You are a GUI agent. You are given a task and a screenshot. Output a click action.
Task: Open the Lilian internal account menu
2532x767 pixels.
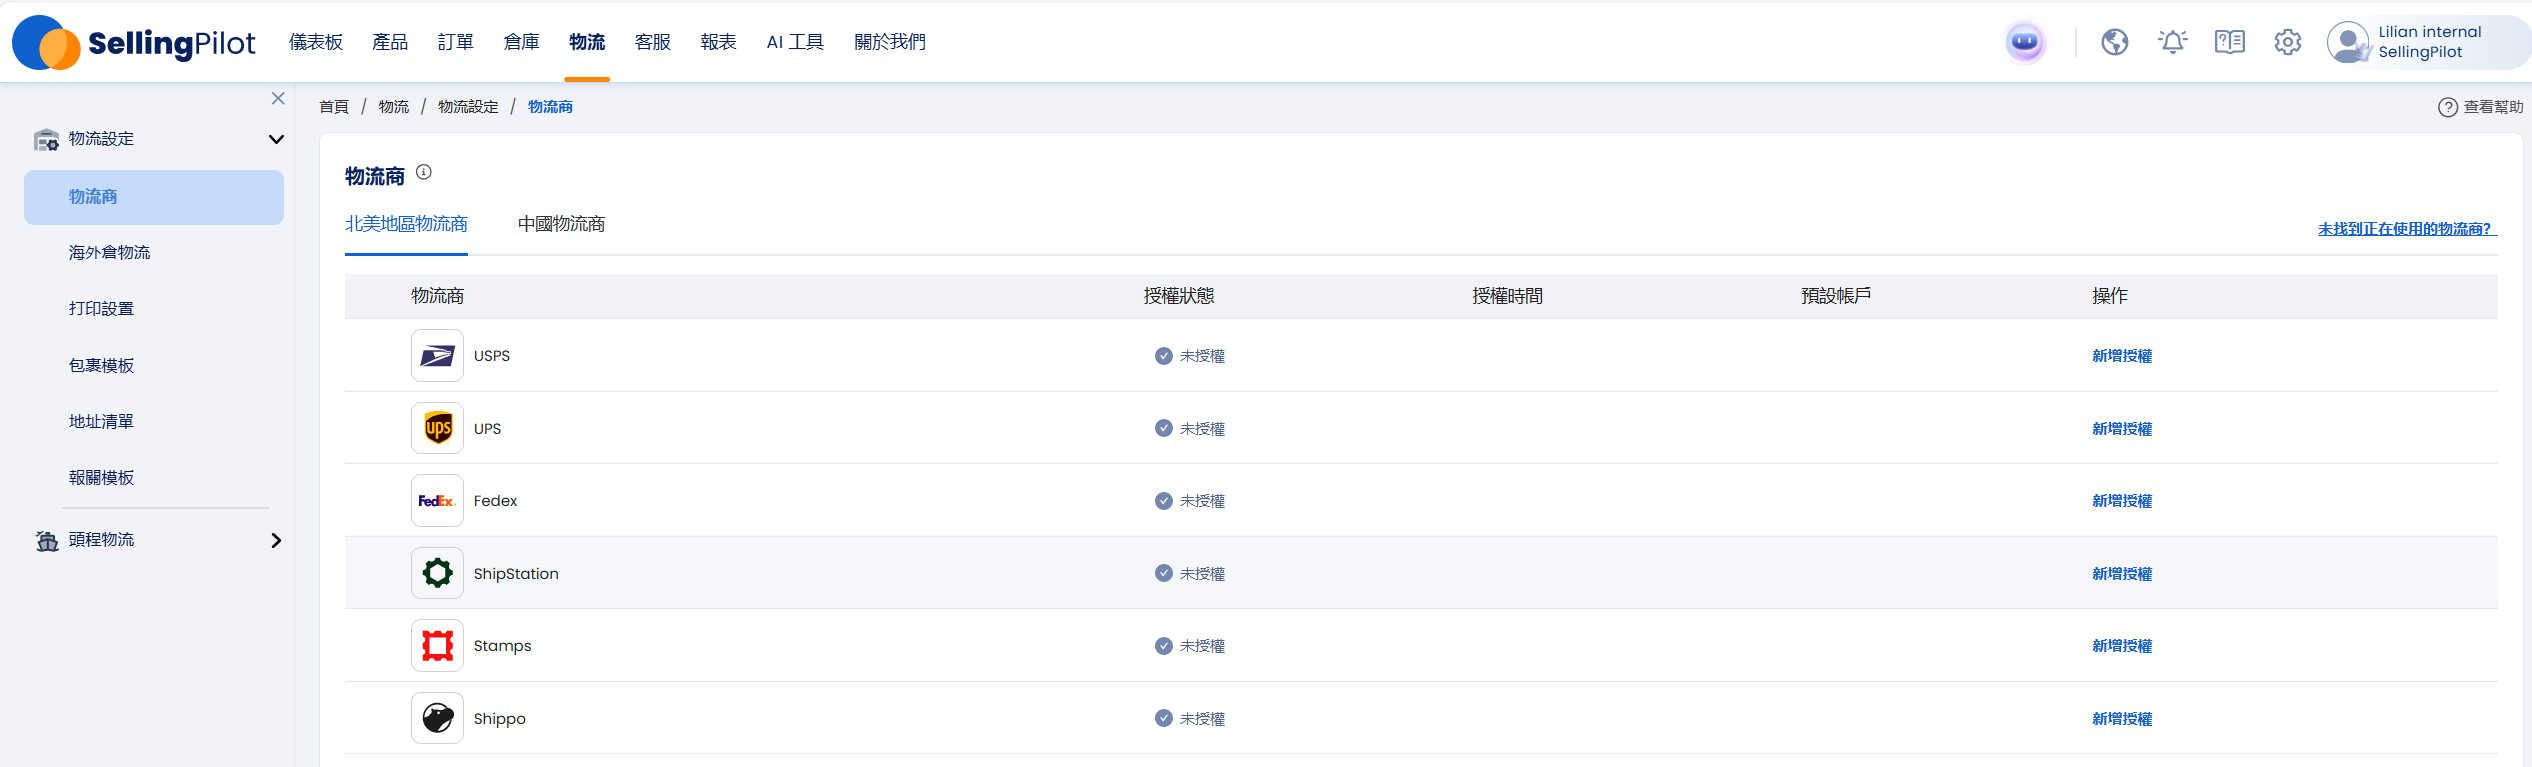pos(2420,42)
